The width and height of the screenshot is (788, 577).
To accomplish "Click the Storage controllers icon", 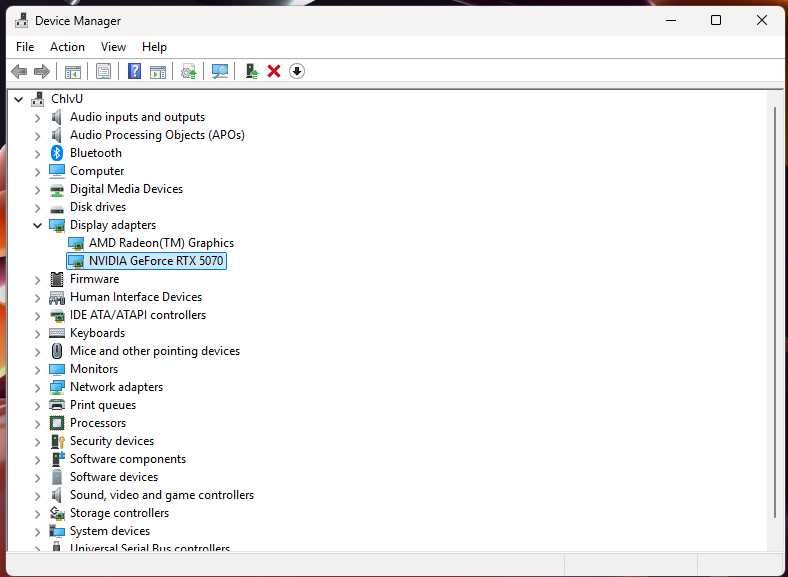I will pos(57,513).
